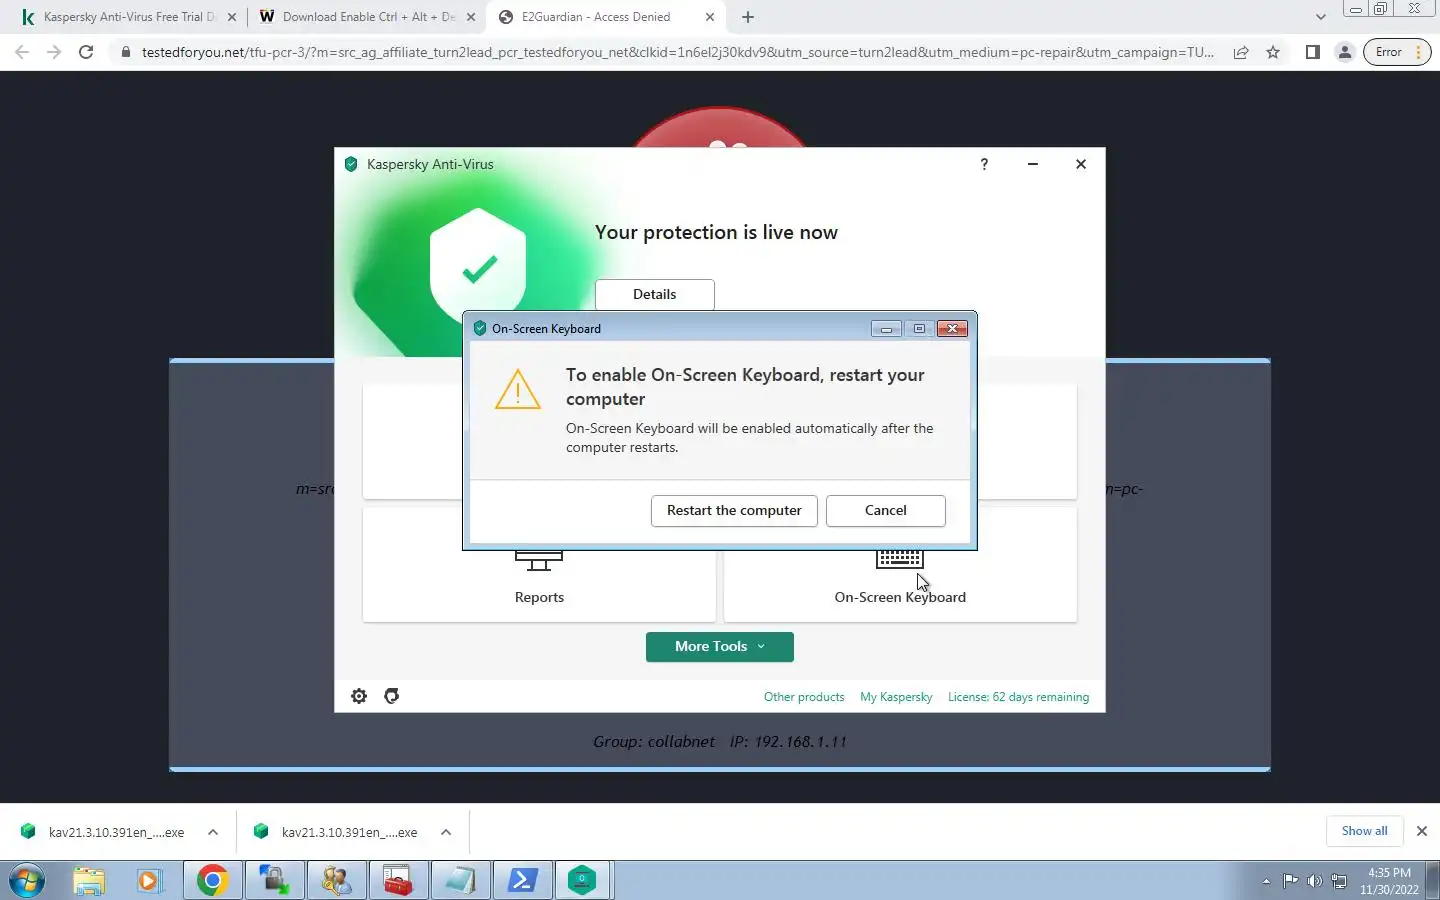
Task: Open notepad taskbar icon
Action: pos(460,881)
